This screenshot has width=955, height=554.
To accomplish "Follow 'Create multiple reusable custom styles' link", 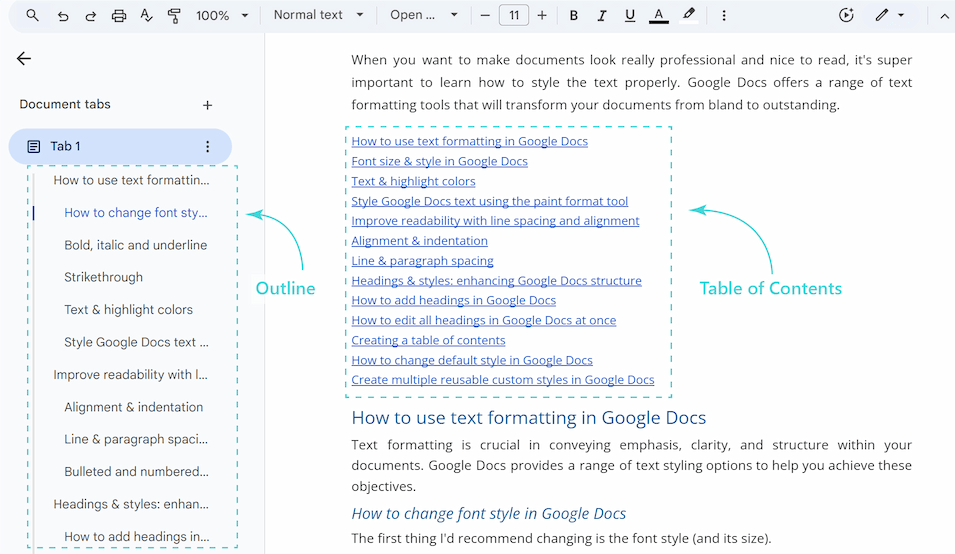I will (502, 380).
